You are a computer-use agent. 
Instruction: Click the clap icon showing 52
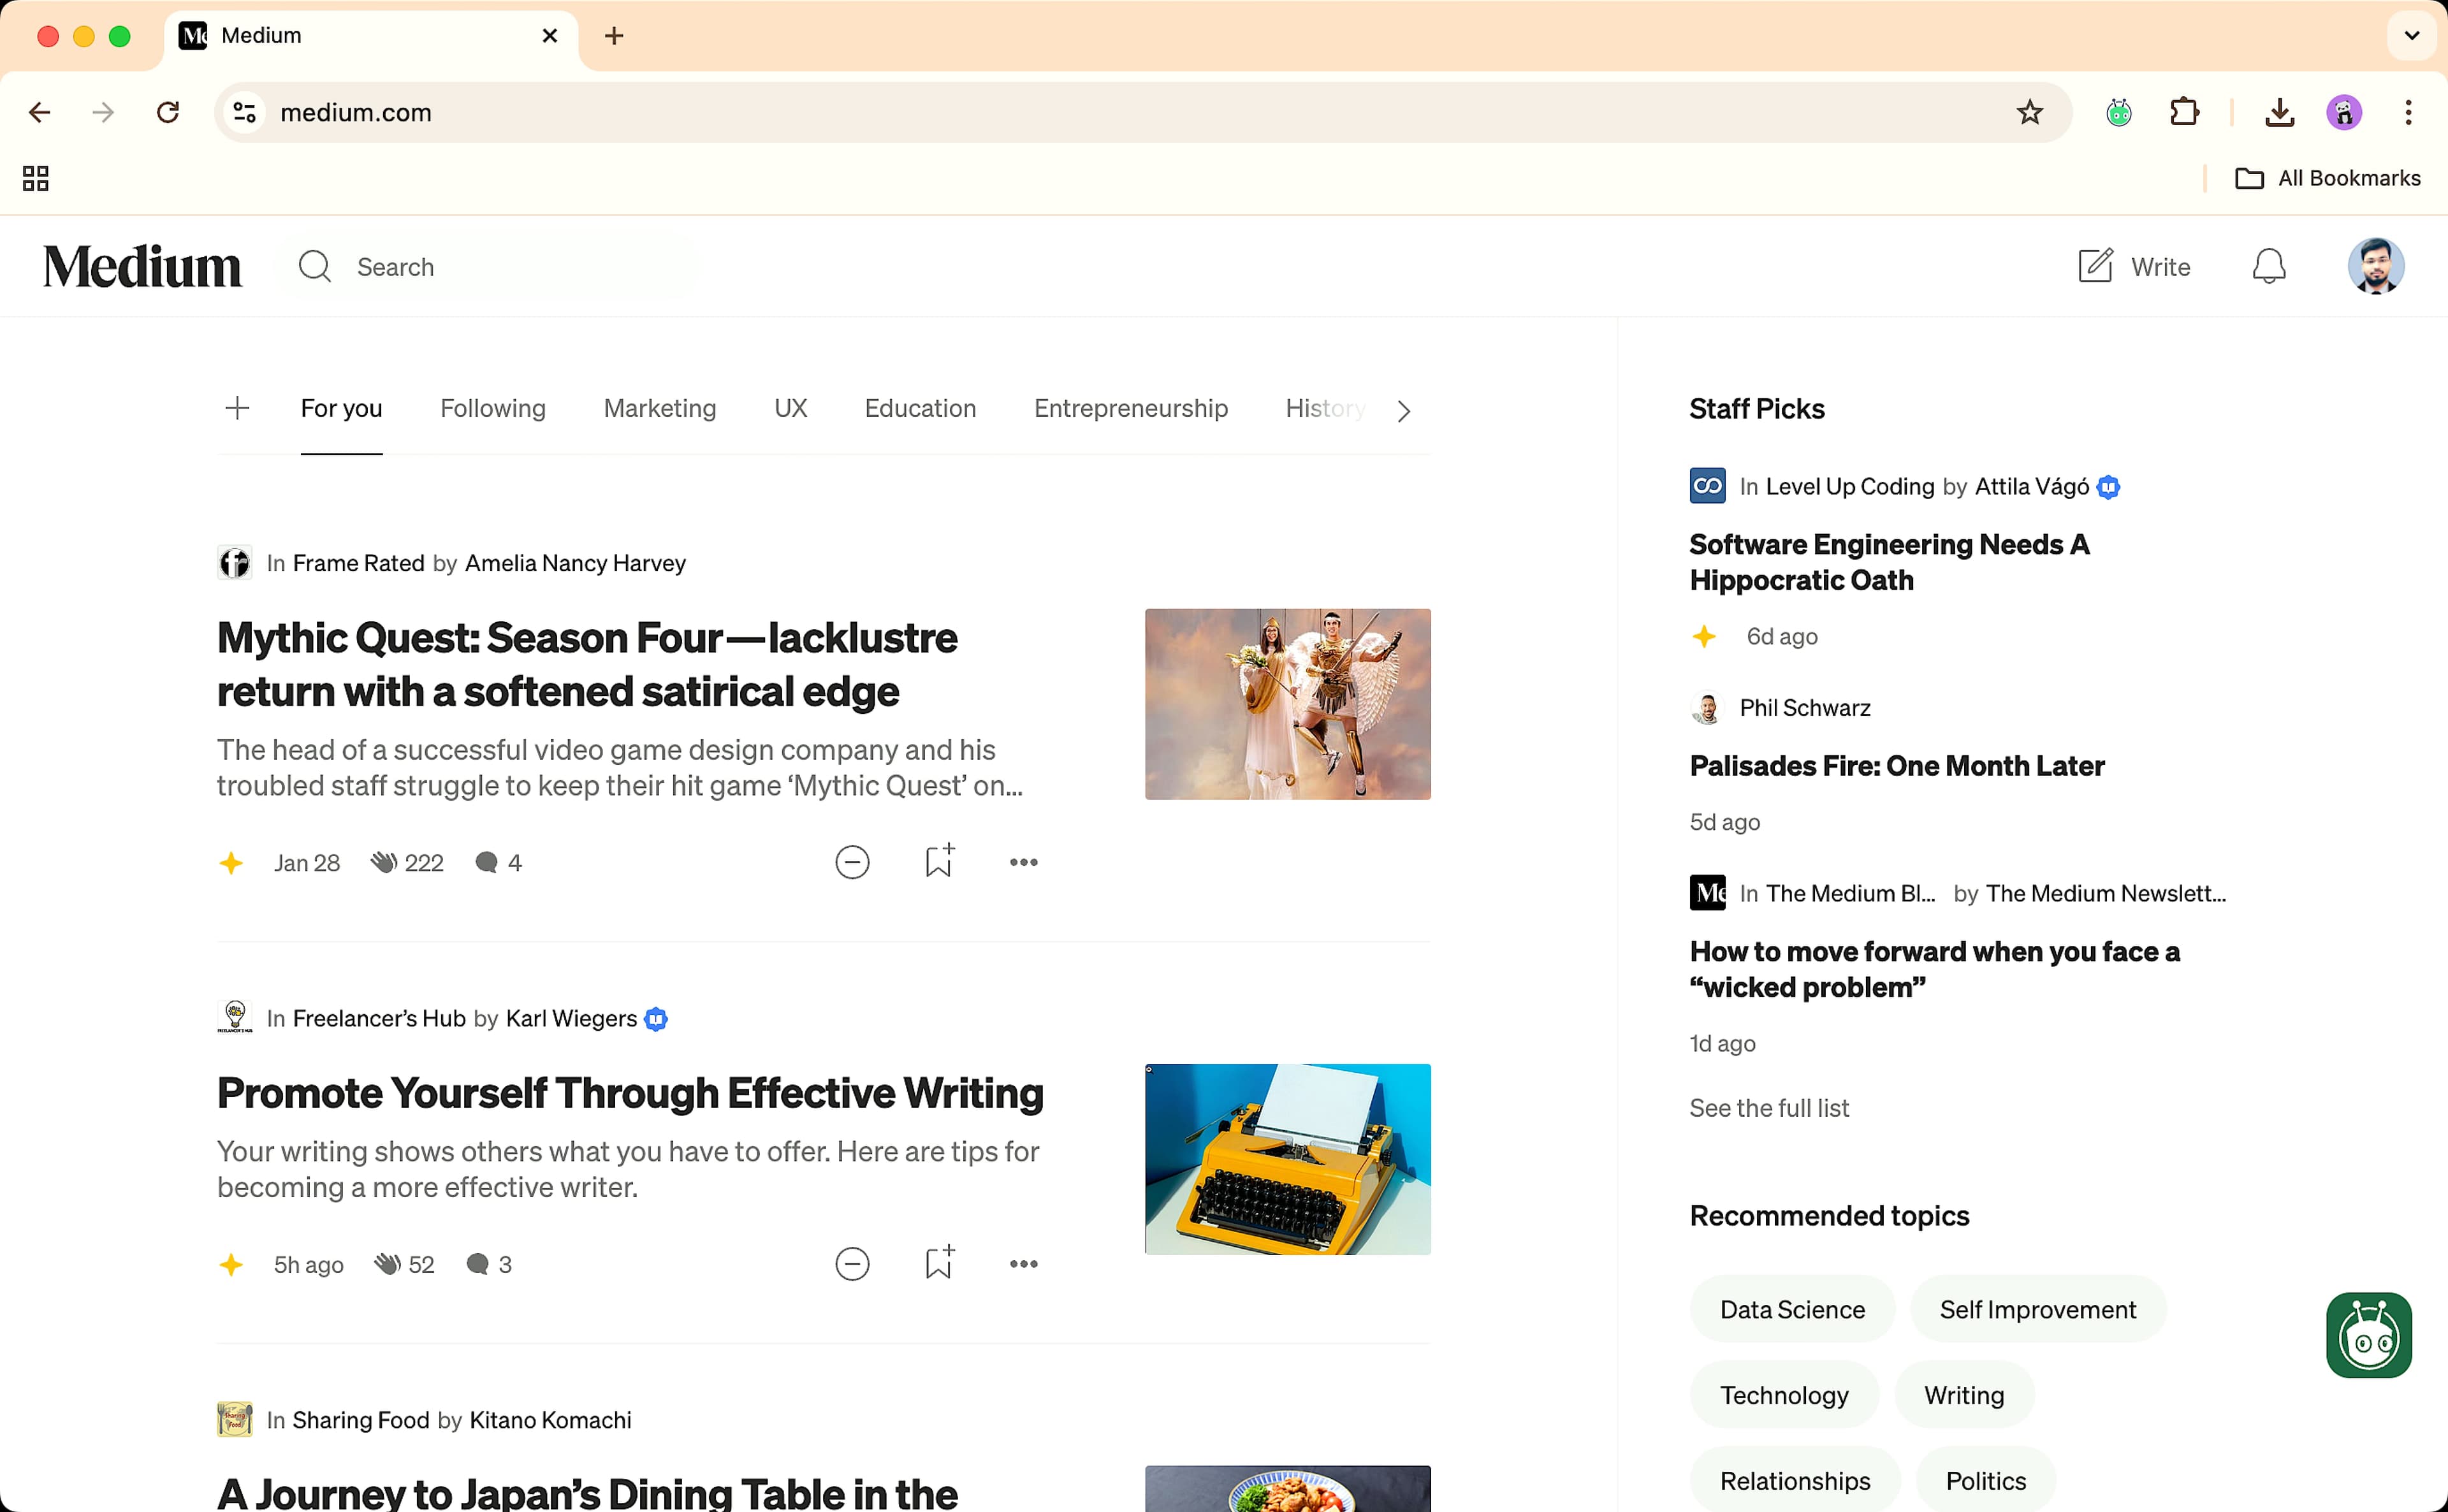pos(388,1264)
